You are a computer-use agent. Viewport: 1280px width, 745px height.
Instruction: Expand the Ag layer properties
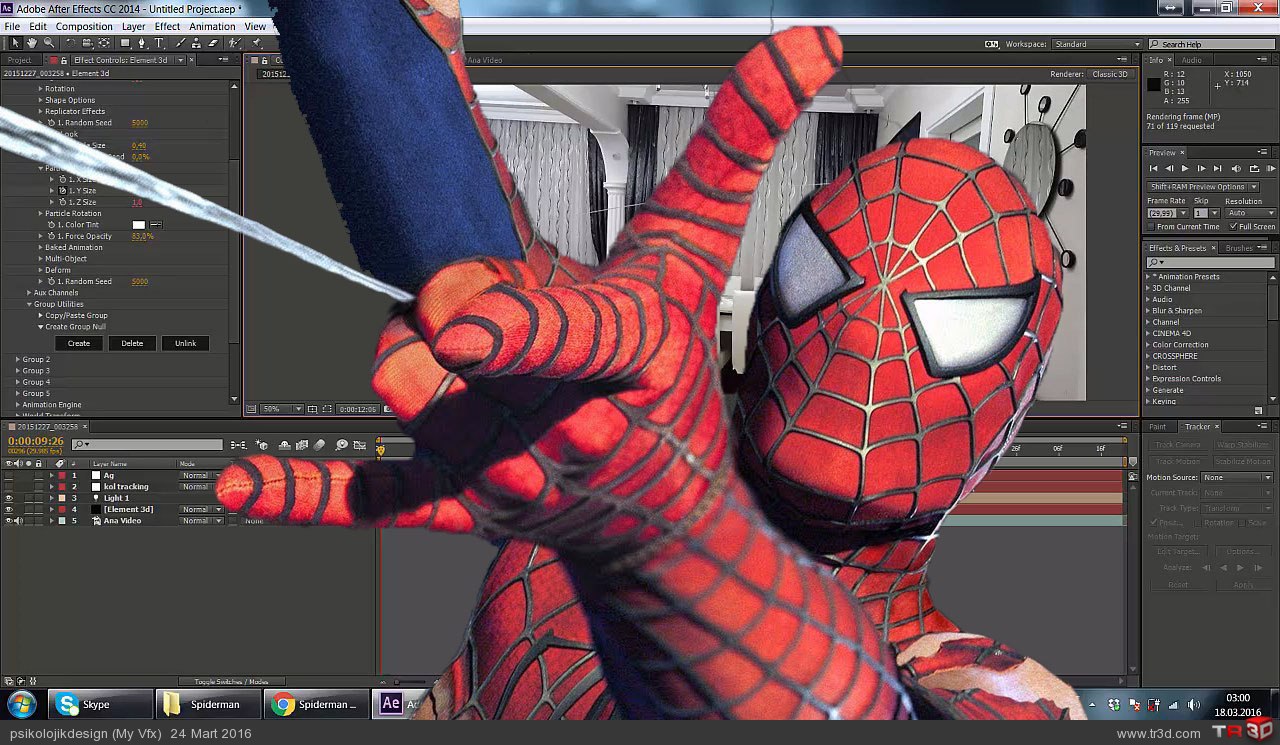coord(52,476)
